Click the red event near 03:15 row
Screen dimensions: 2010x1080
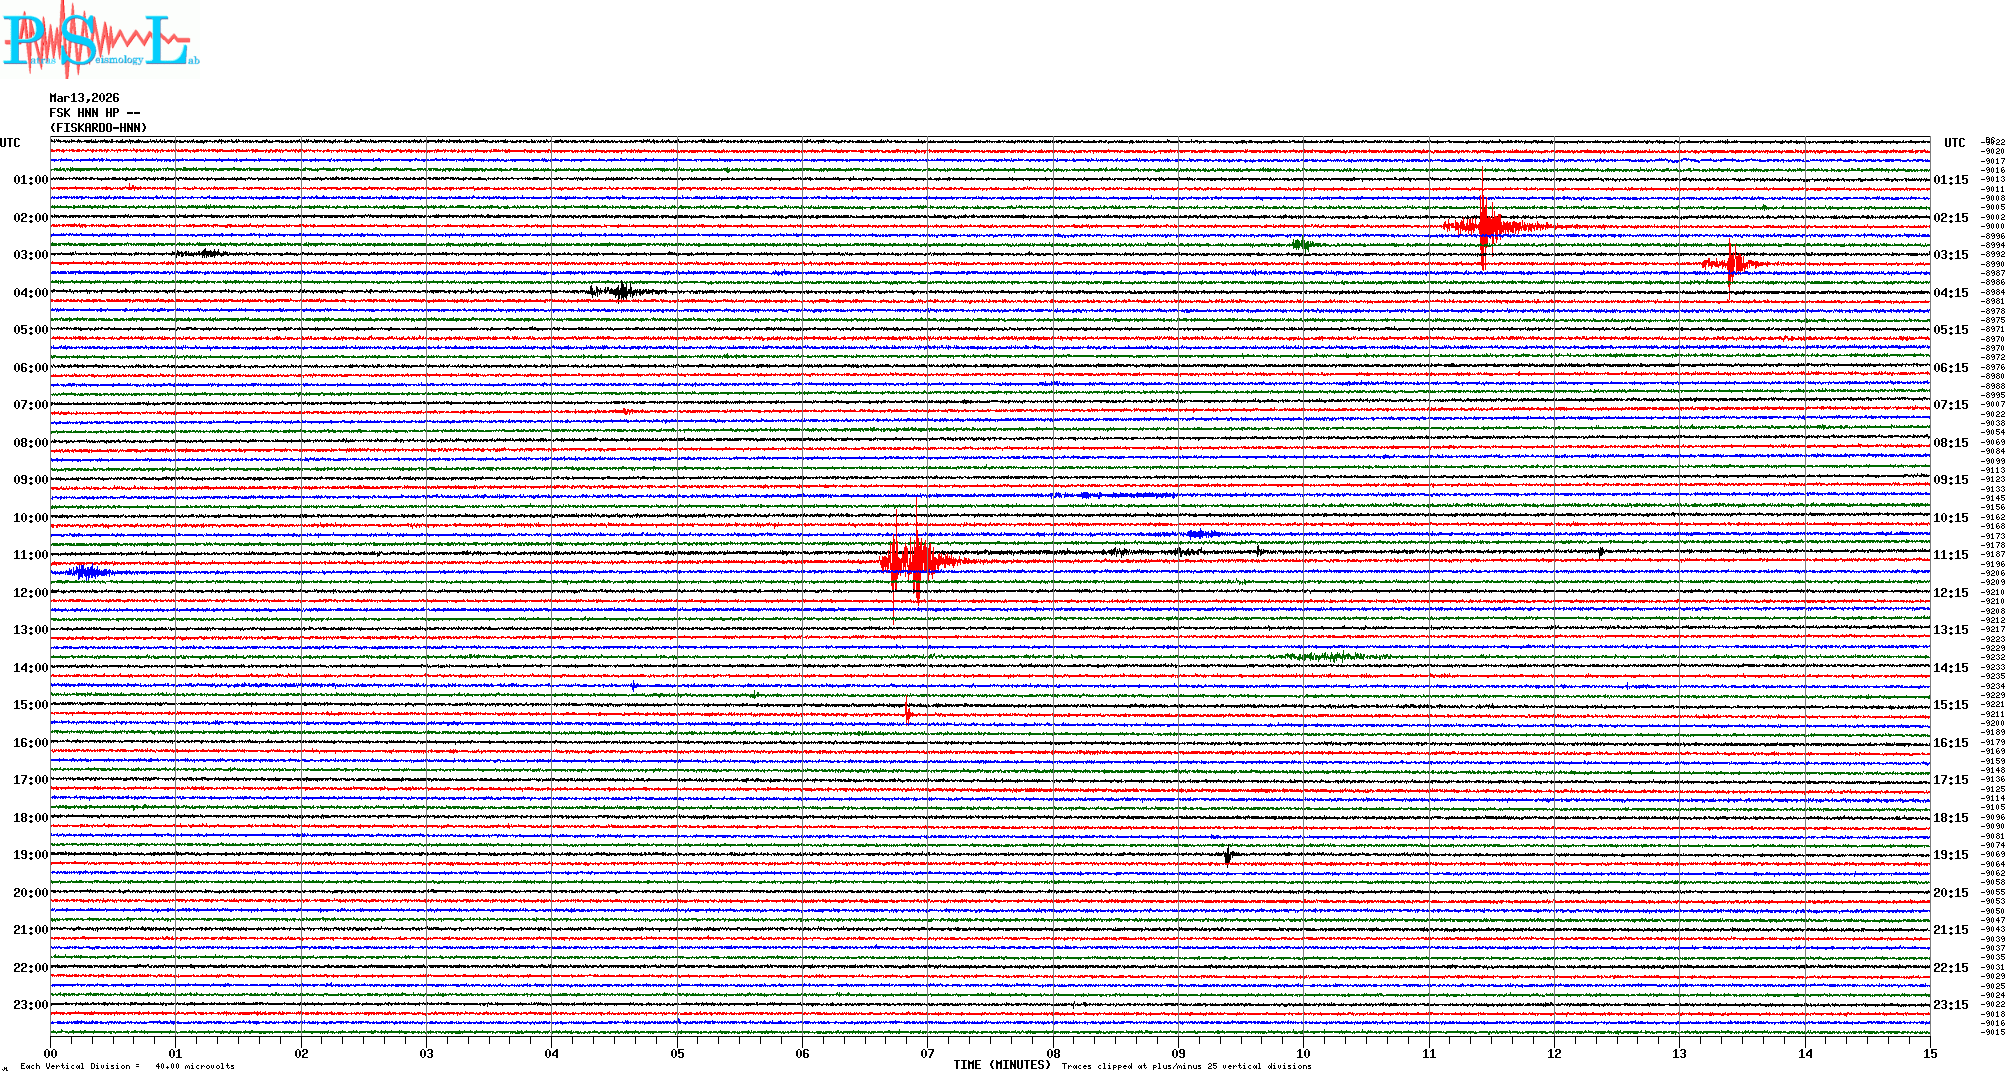click(x=1733, y=264)
